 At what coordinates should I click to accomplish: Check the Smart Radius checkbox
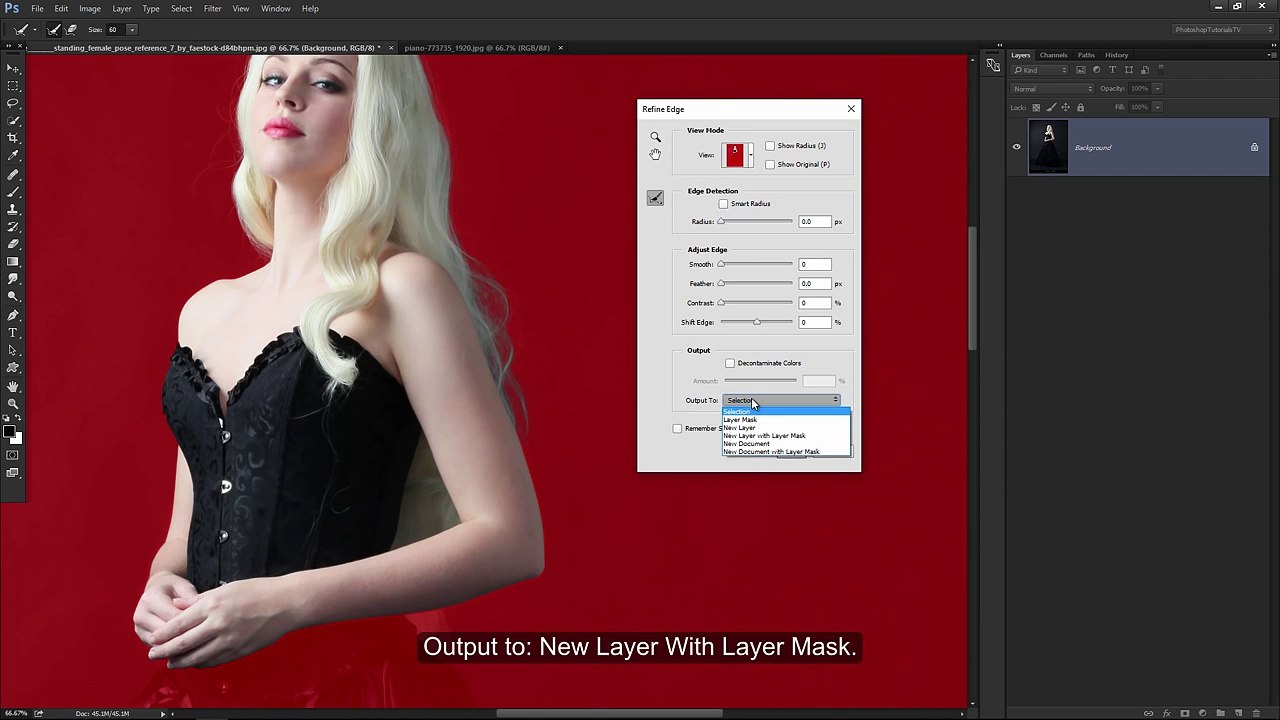[x=723, y=204]
